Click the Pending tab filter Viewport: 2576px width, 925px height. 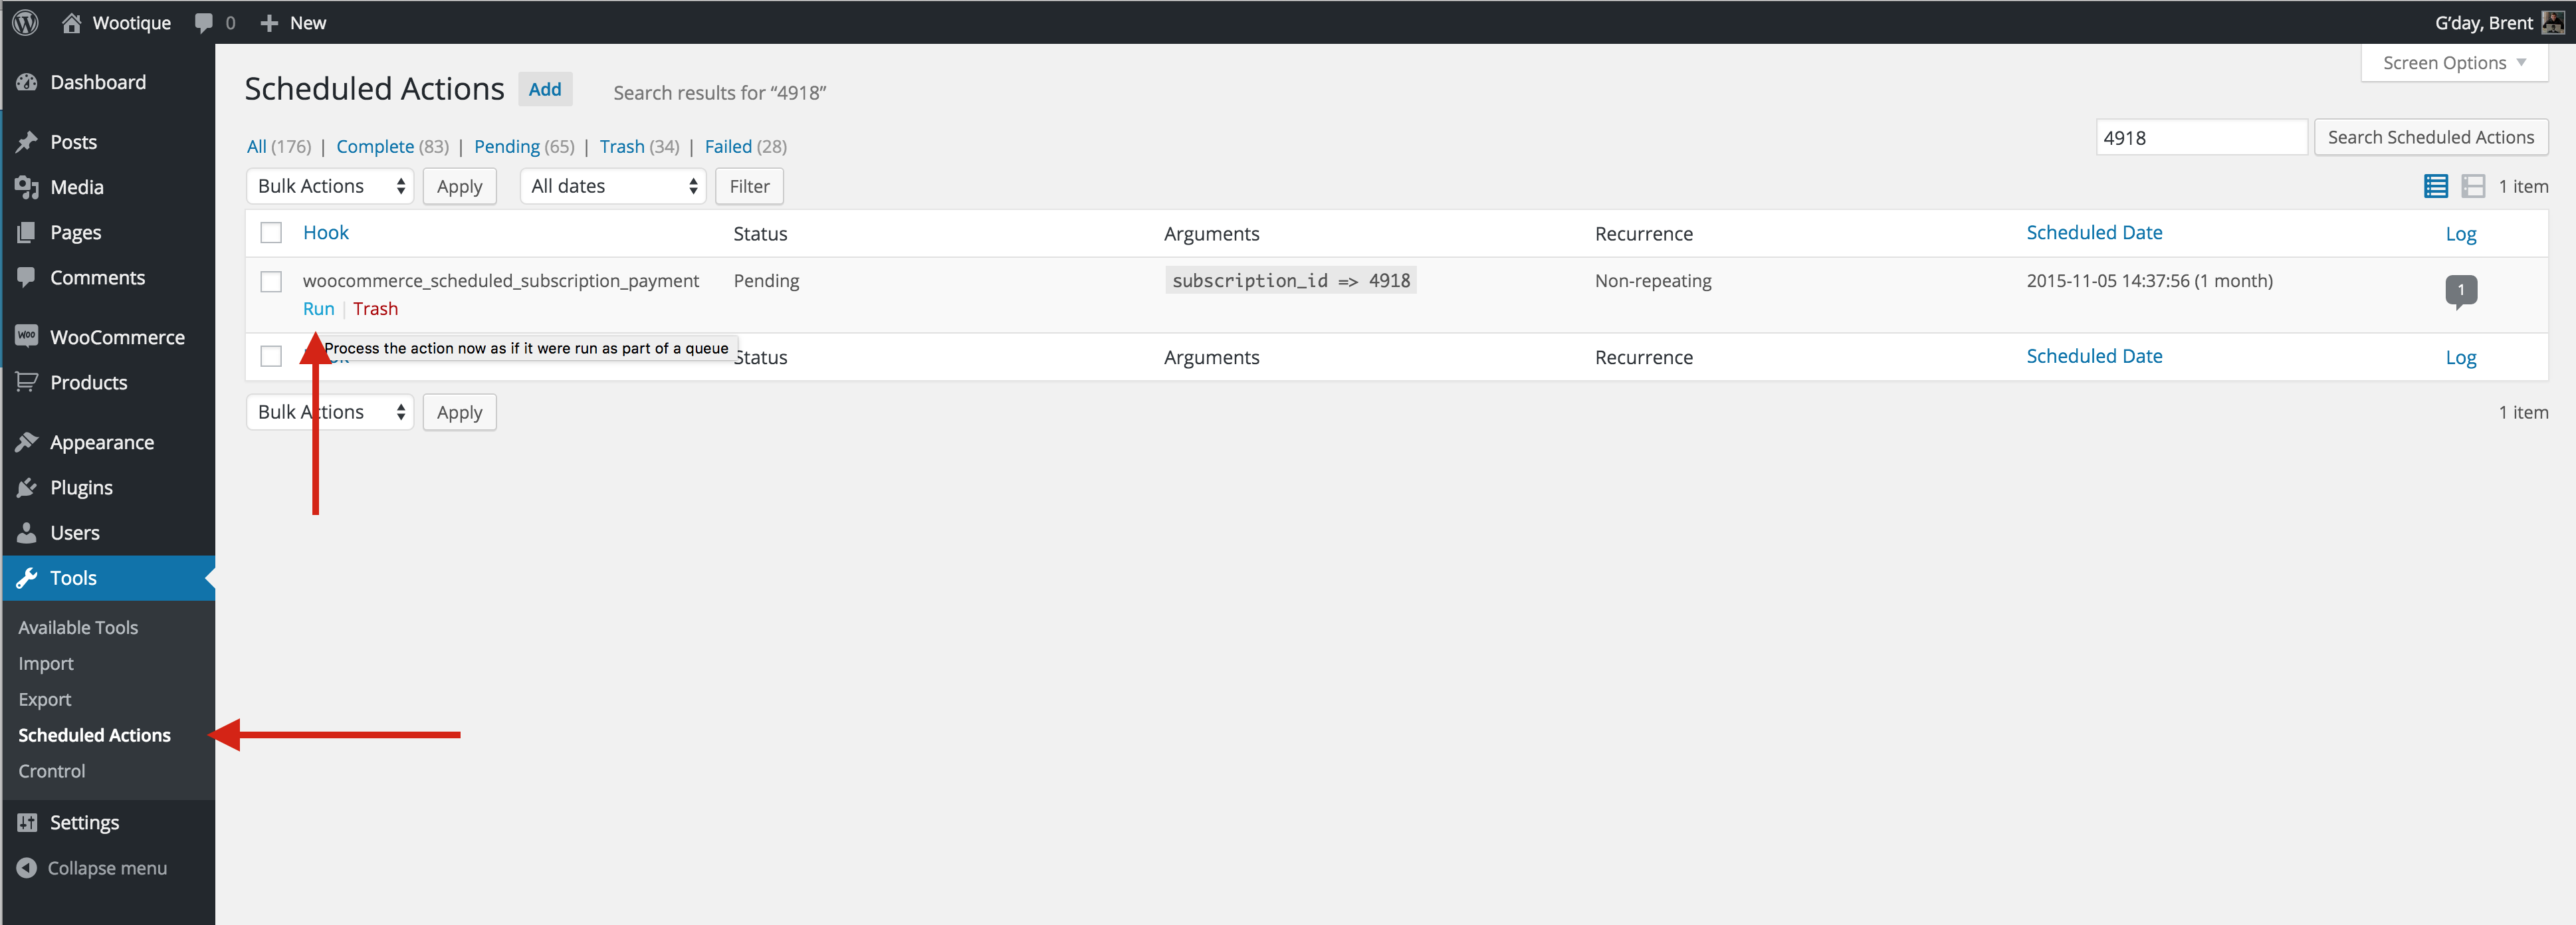click(504, 146)
